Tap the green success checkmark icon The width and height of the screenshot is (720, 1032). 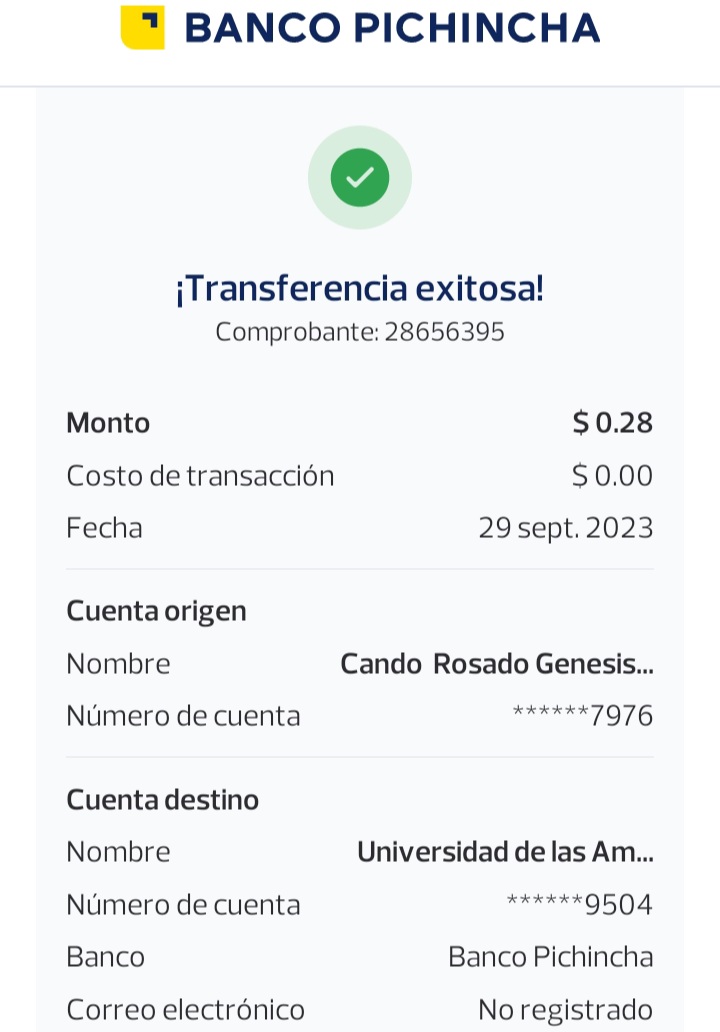pyautogui.click(x=360, y=178)
